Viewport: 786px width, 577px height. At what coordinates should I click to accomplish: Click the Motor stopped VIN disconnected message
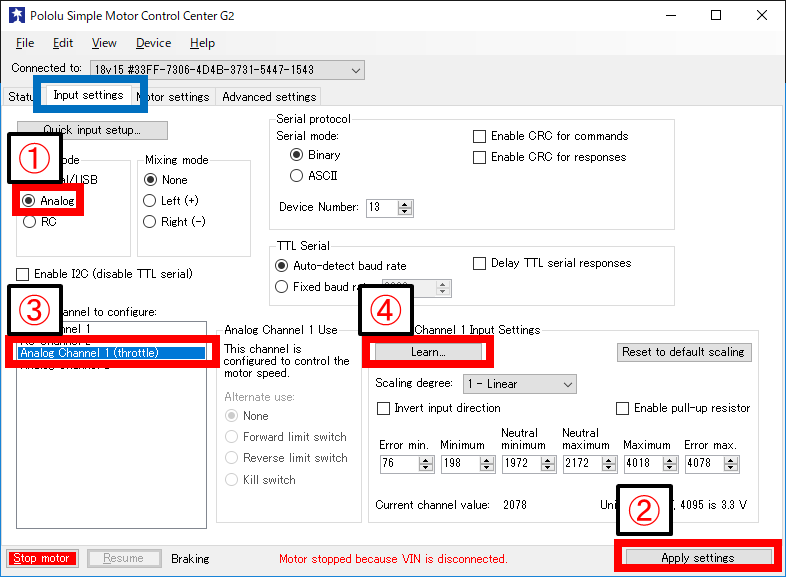pos(394,559)
